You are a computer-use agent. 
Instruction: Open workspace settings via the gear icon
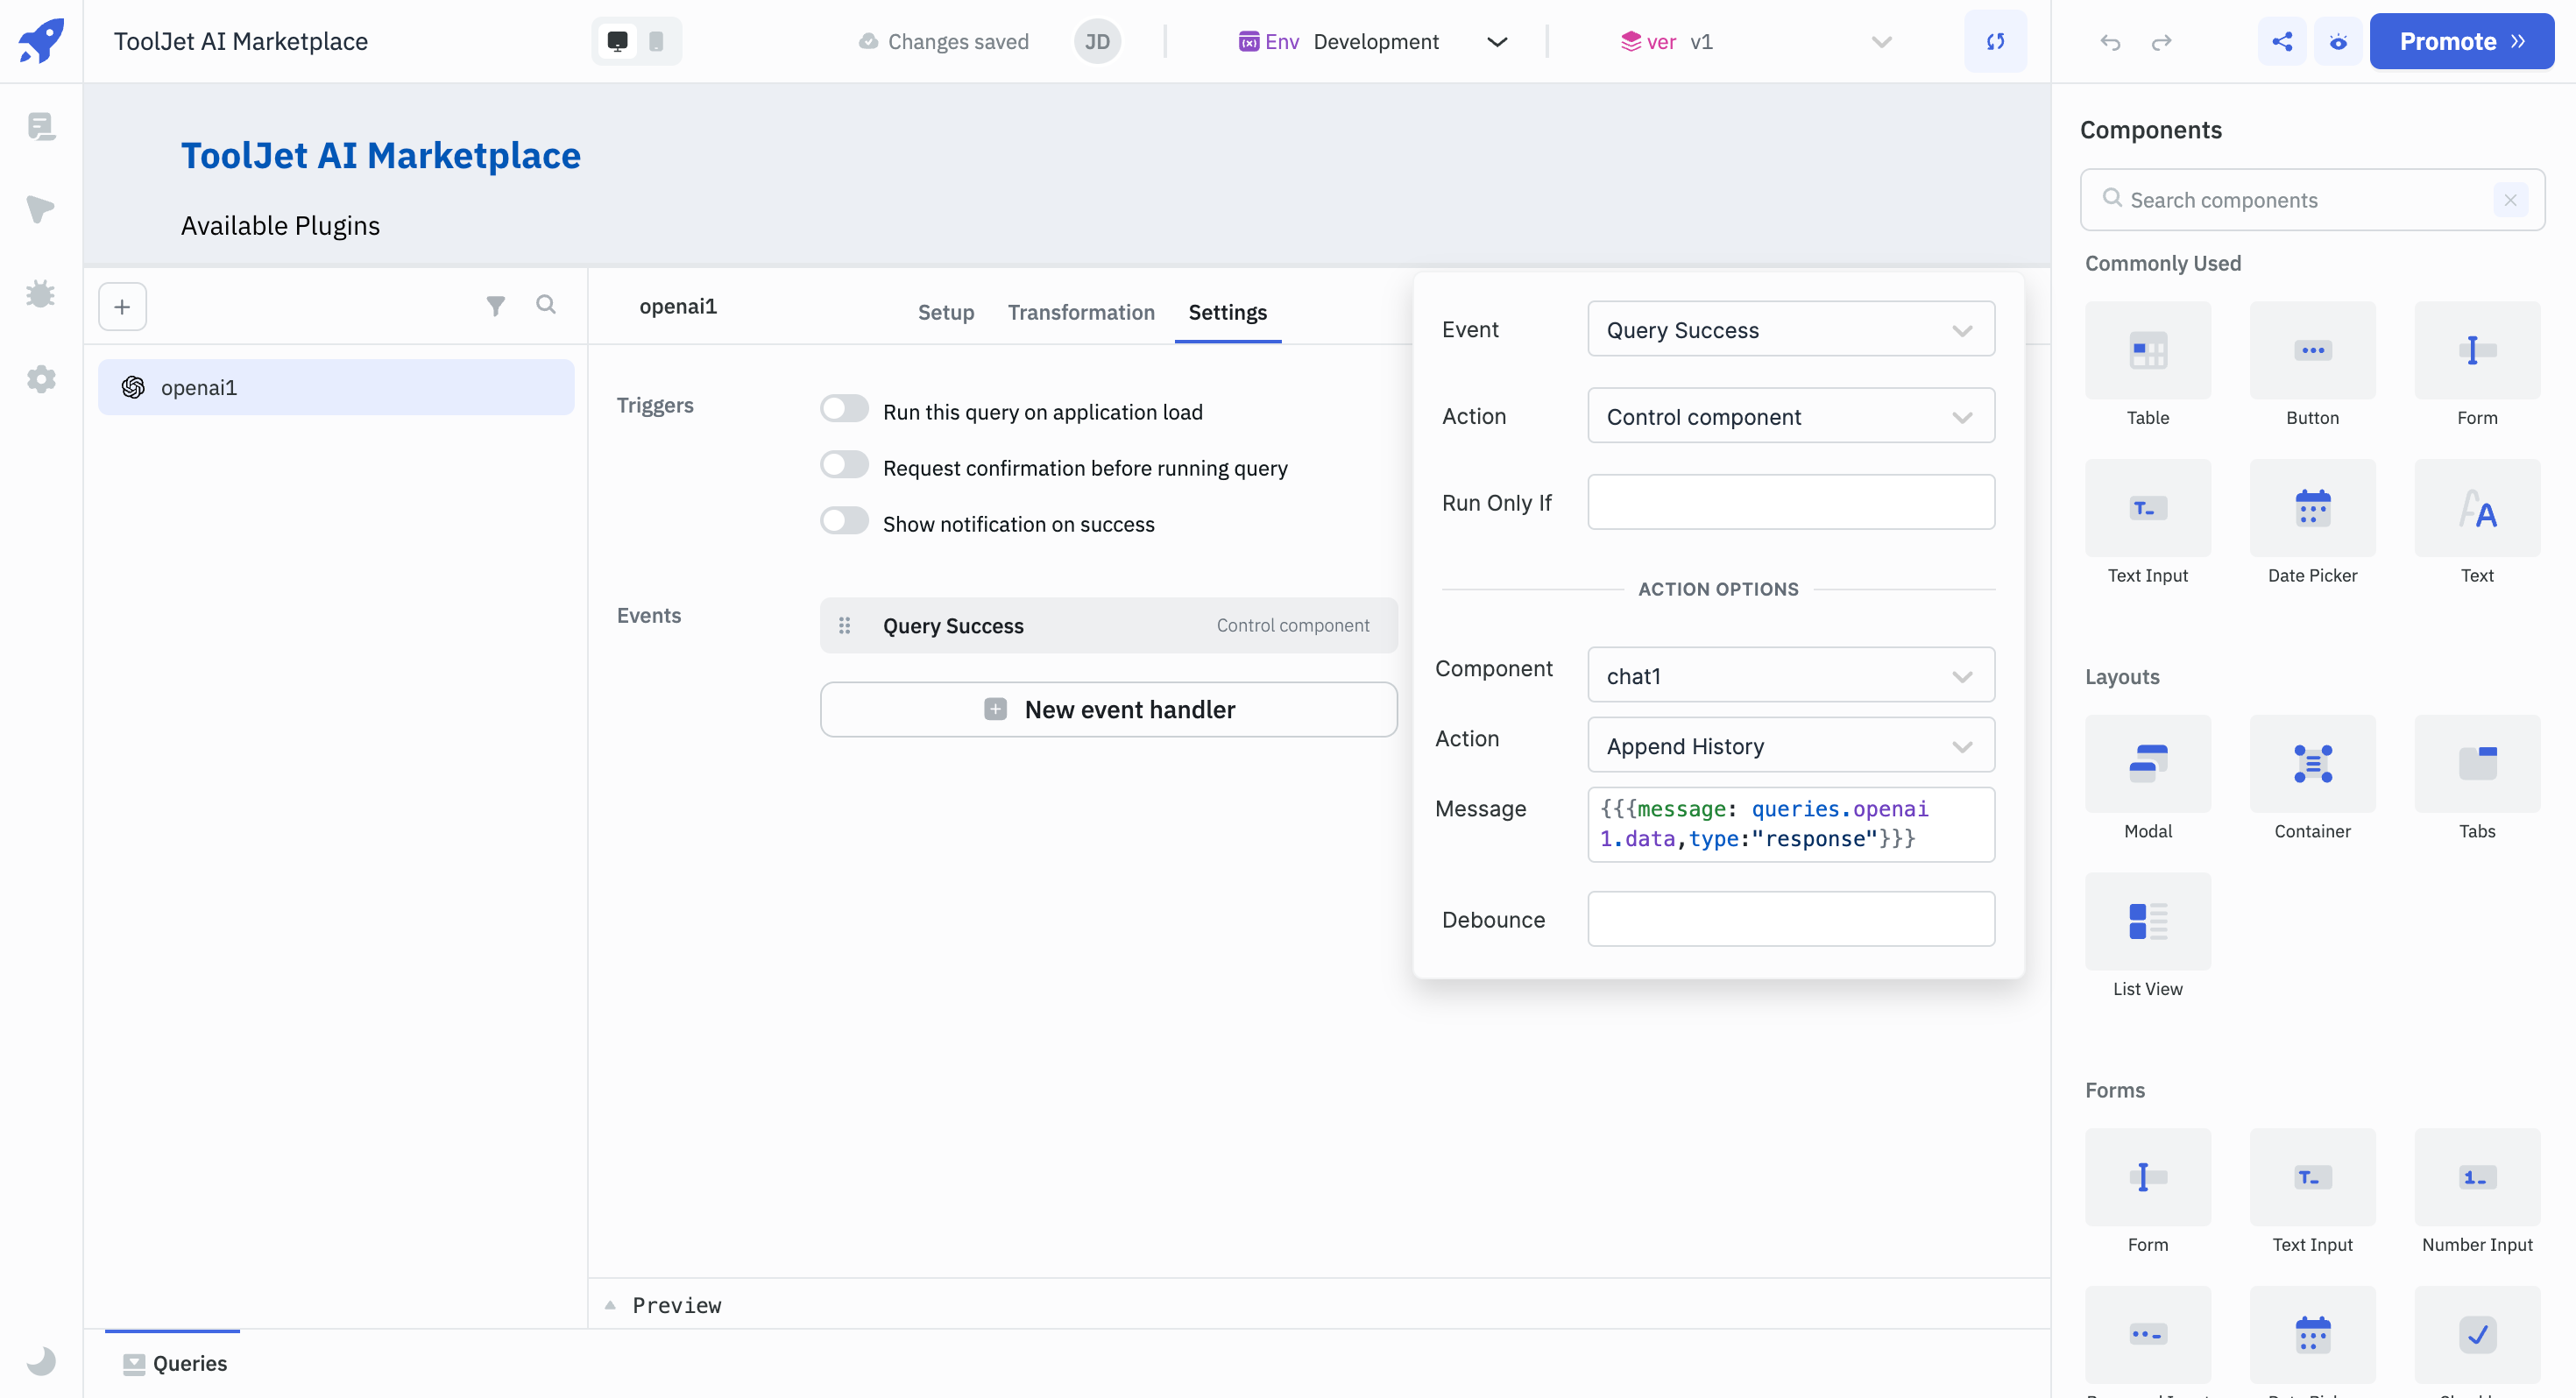(x=41, y=379)
